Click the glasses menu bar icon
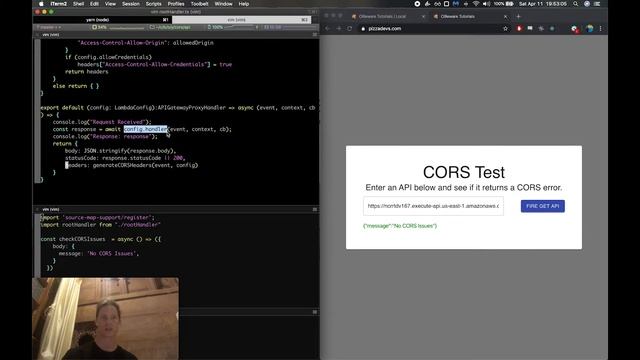This screenshot has height=360, width=640. [x=437, y=4]
